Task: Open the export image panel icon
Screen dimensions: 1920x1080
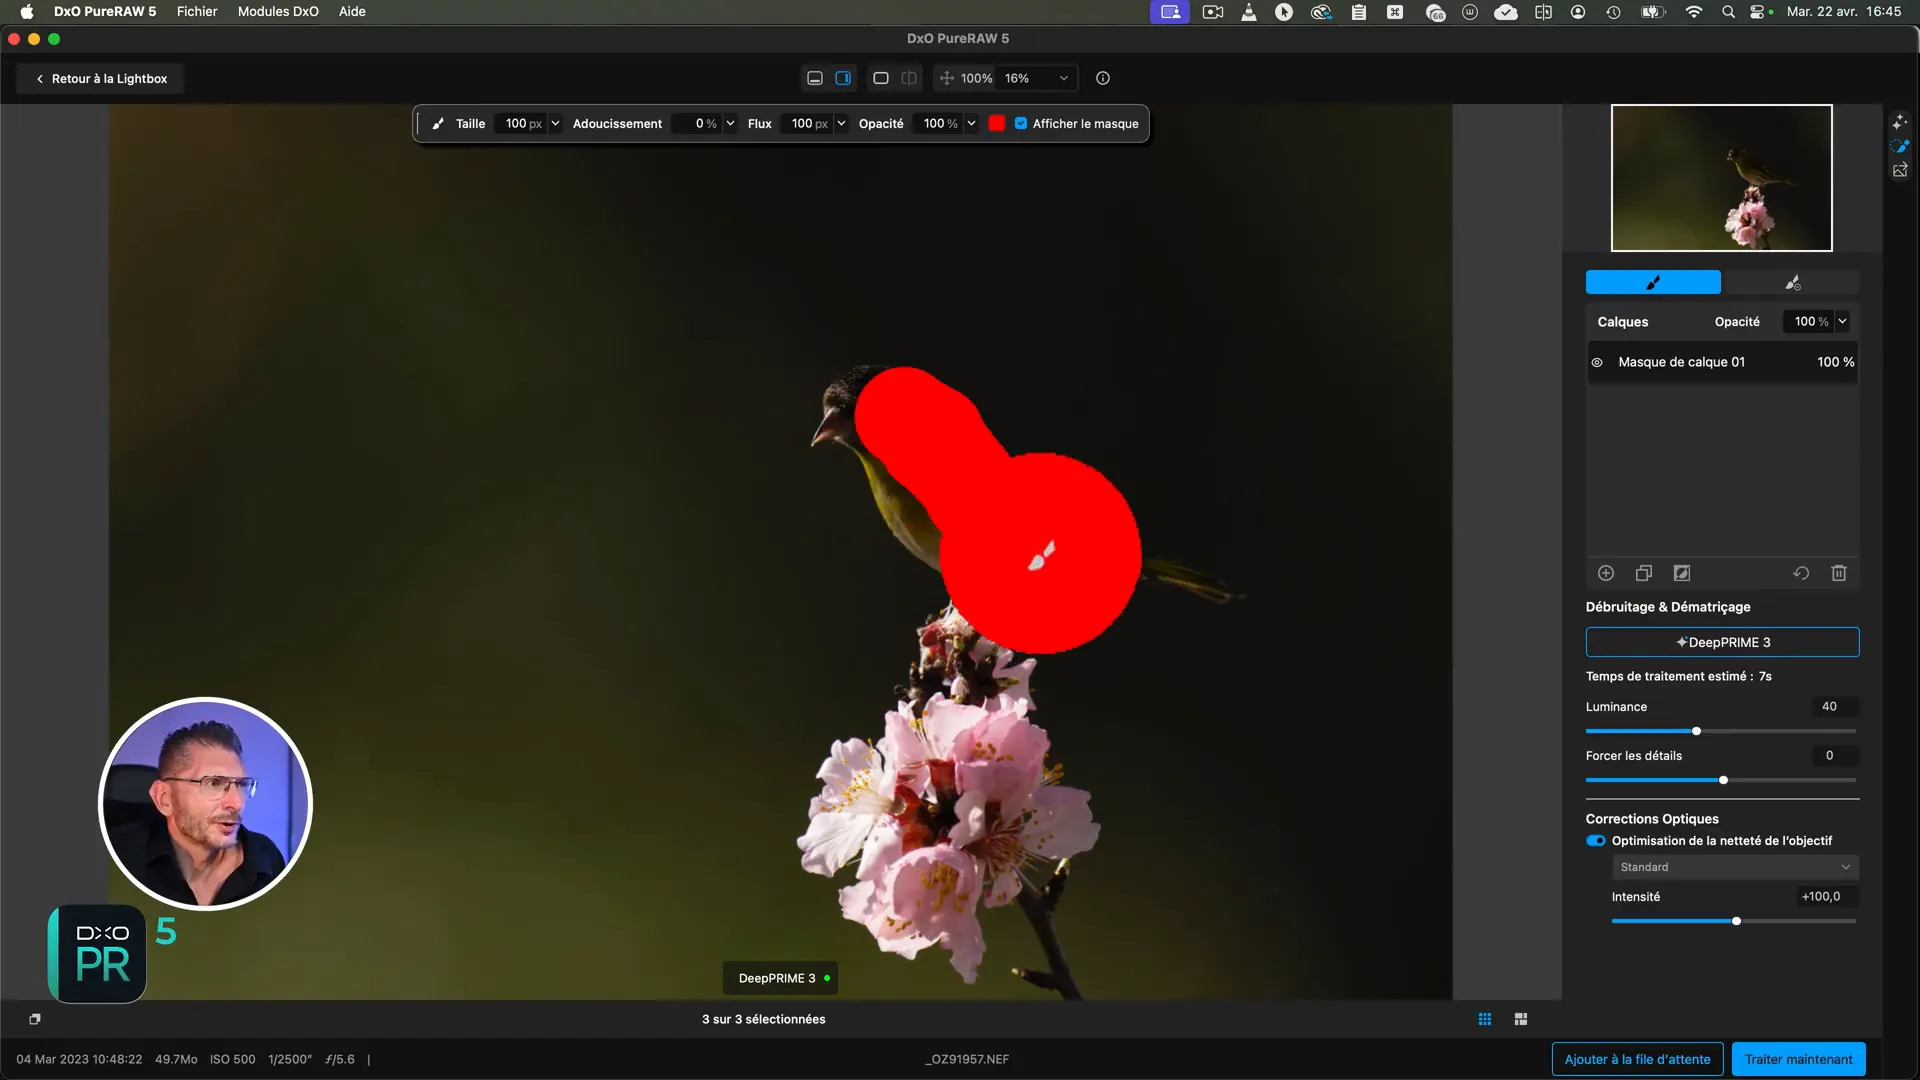Action: coord(1900,171)
